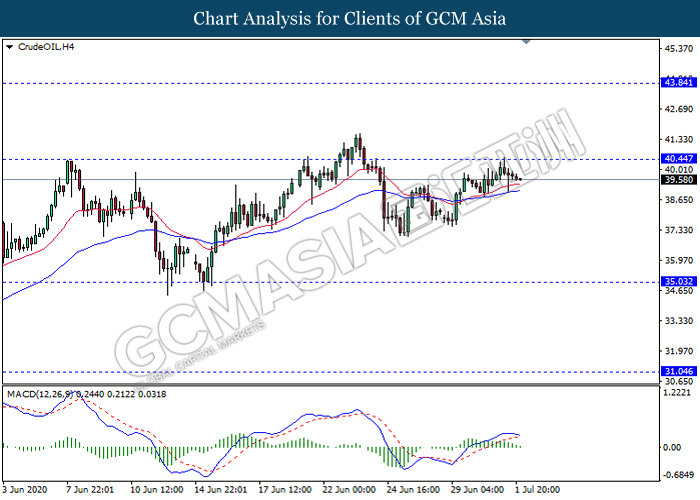
Task: Click the MACD scale value 1.2221
Action: pyautogui.click(x=677, y=393)
